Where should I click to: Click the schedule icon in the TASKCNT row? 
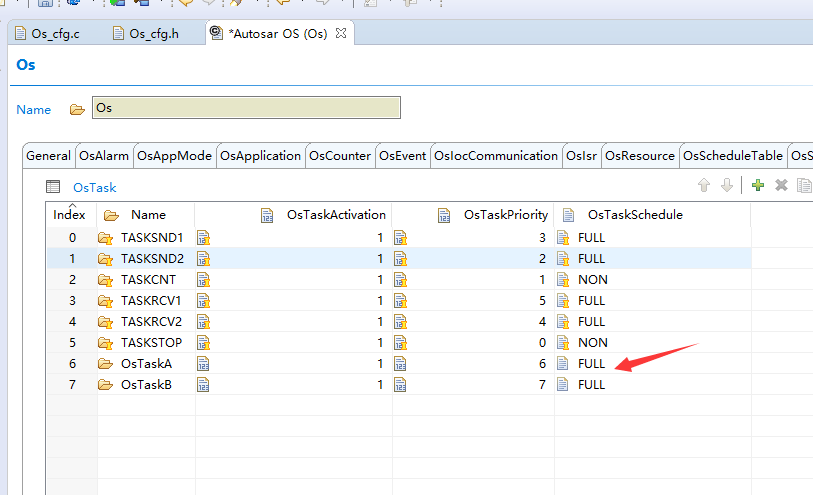(x=563, y=280)
